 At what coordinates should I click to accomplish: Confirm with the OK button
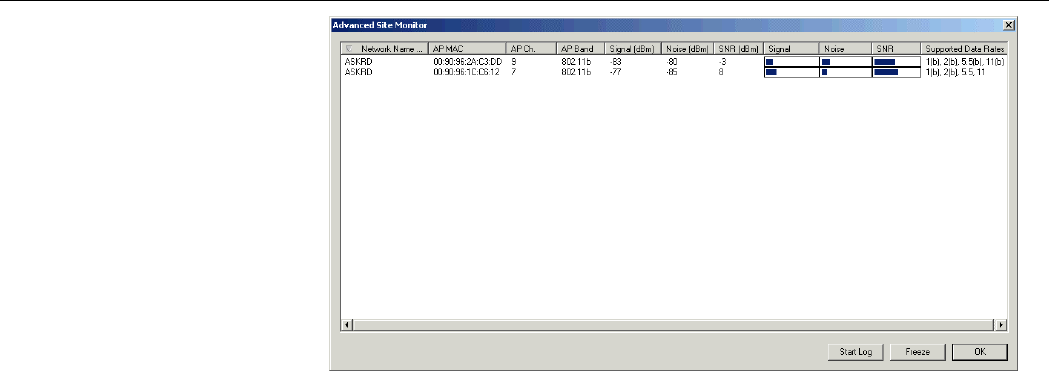pos(979,352)
